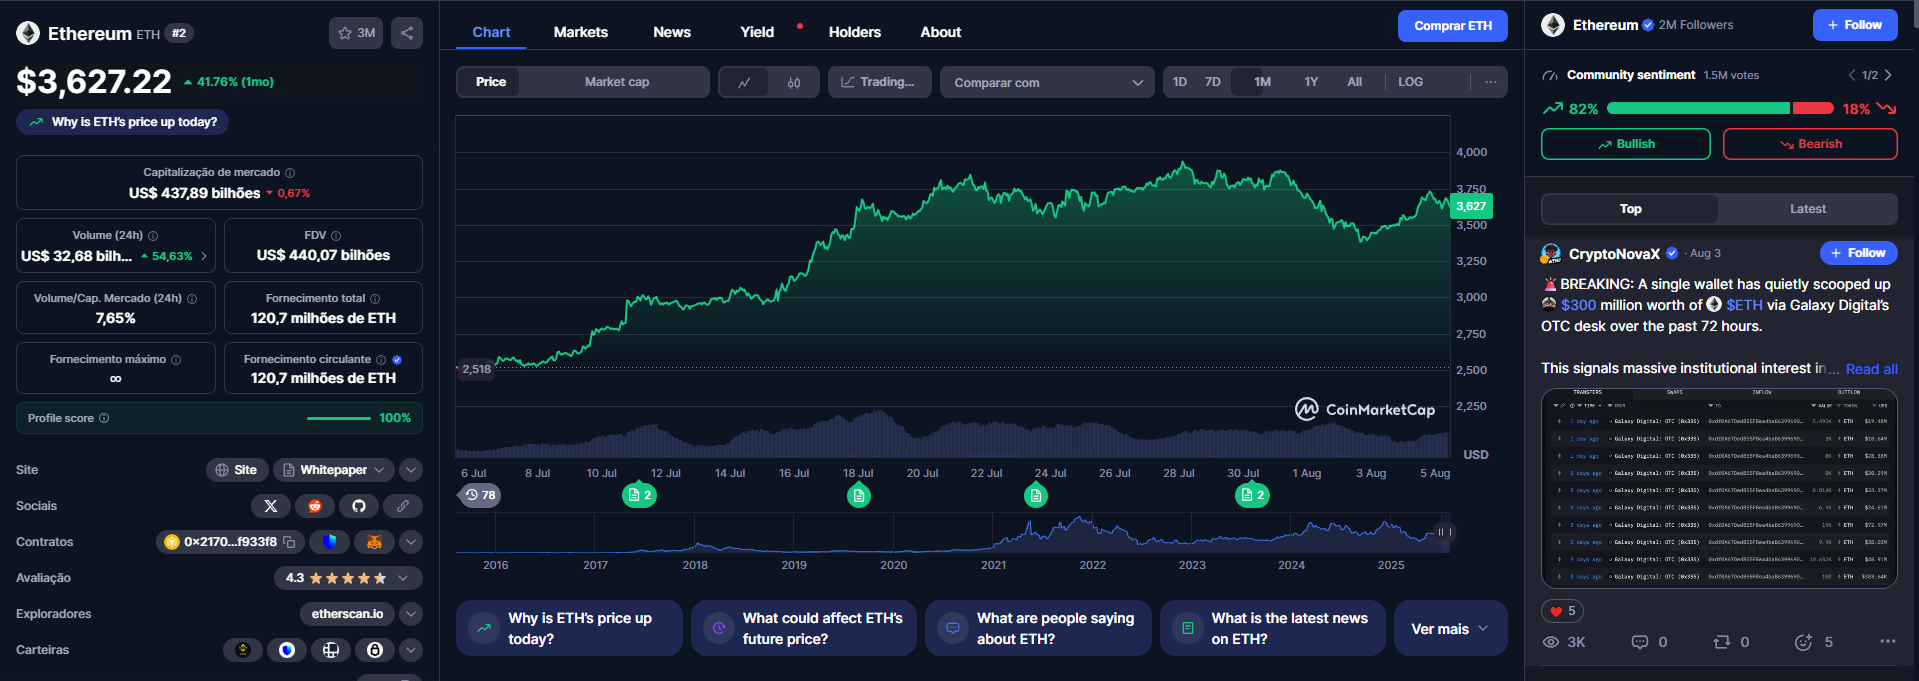Click the bullish/bearish sentiment bar

1720,108
